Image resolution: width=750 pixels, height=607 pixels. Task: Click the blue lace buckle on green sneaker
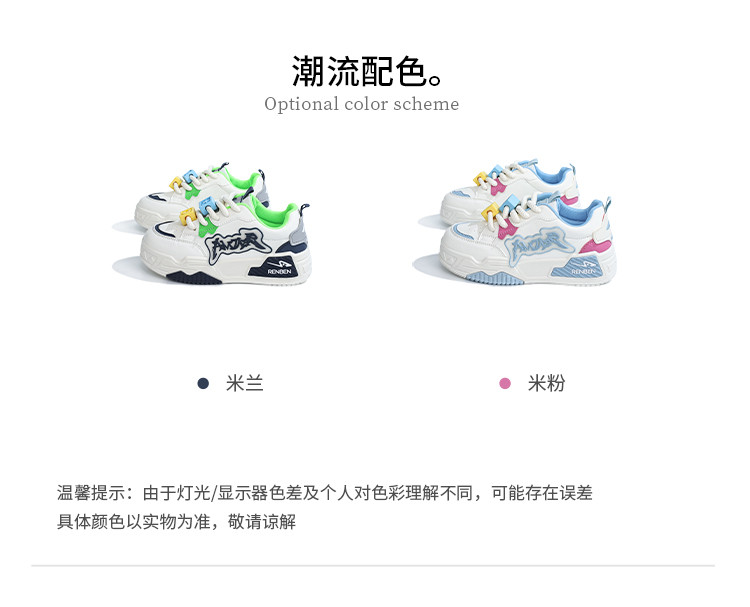[x=207, y=203]
